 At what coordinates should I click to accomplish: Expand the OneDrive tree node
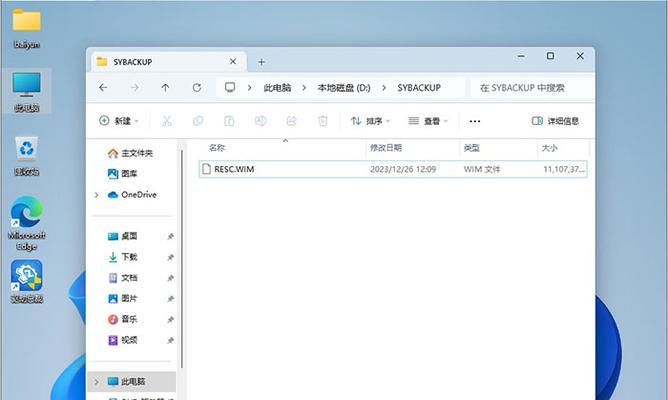(x=97, y=195)
